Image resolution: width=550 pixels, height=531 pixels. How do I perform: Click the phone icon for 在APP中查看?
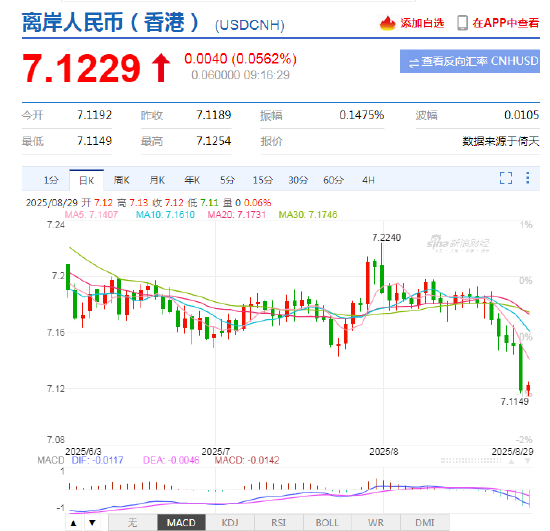(x=462, y=23)
